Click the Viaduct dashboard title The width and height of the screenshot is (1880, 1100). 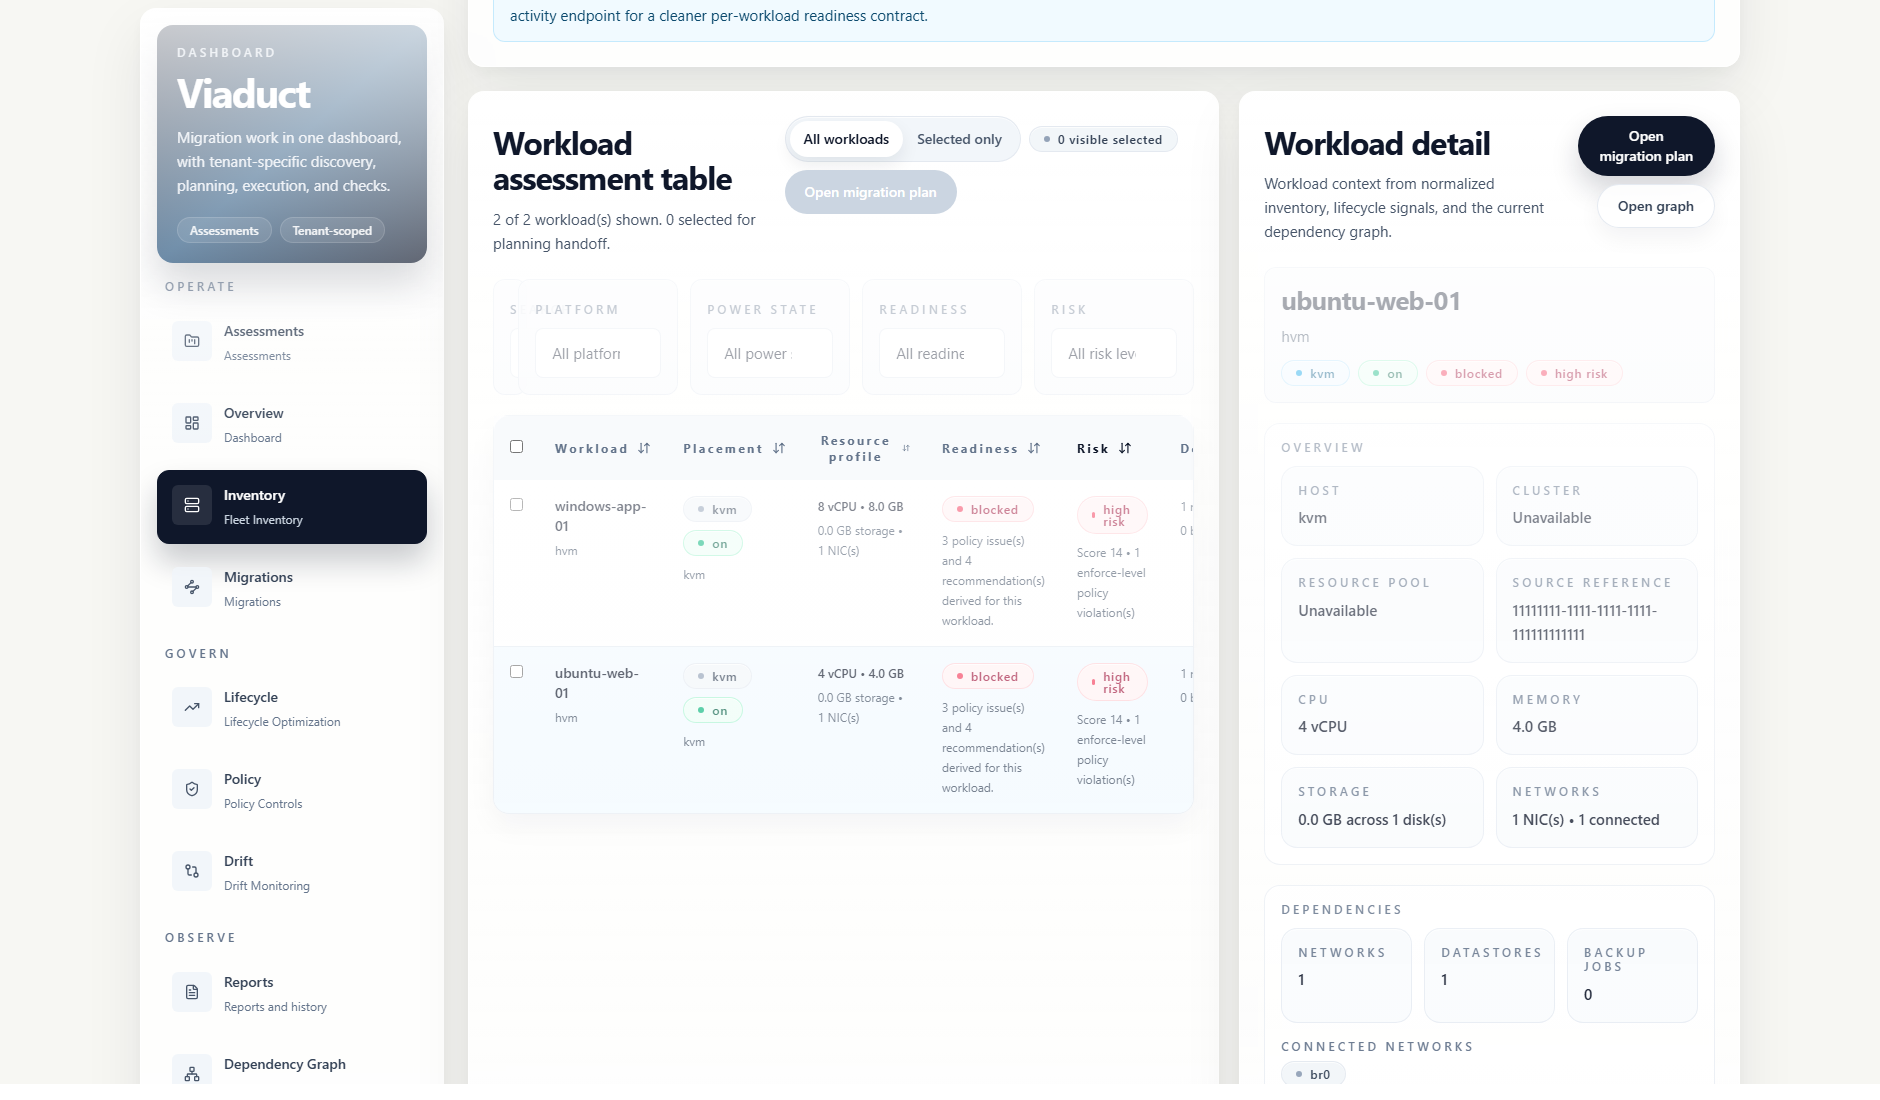(244, 94)
